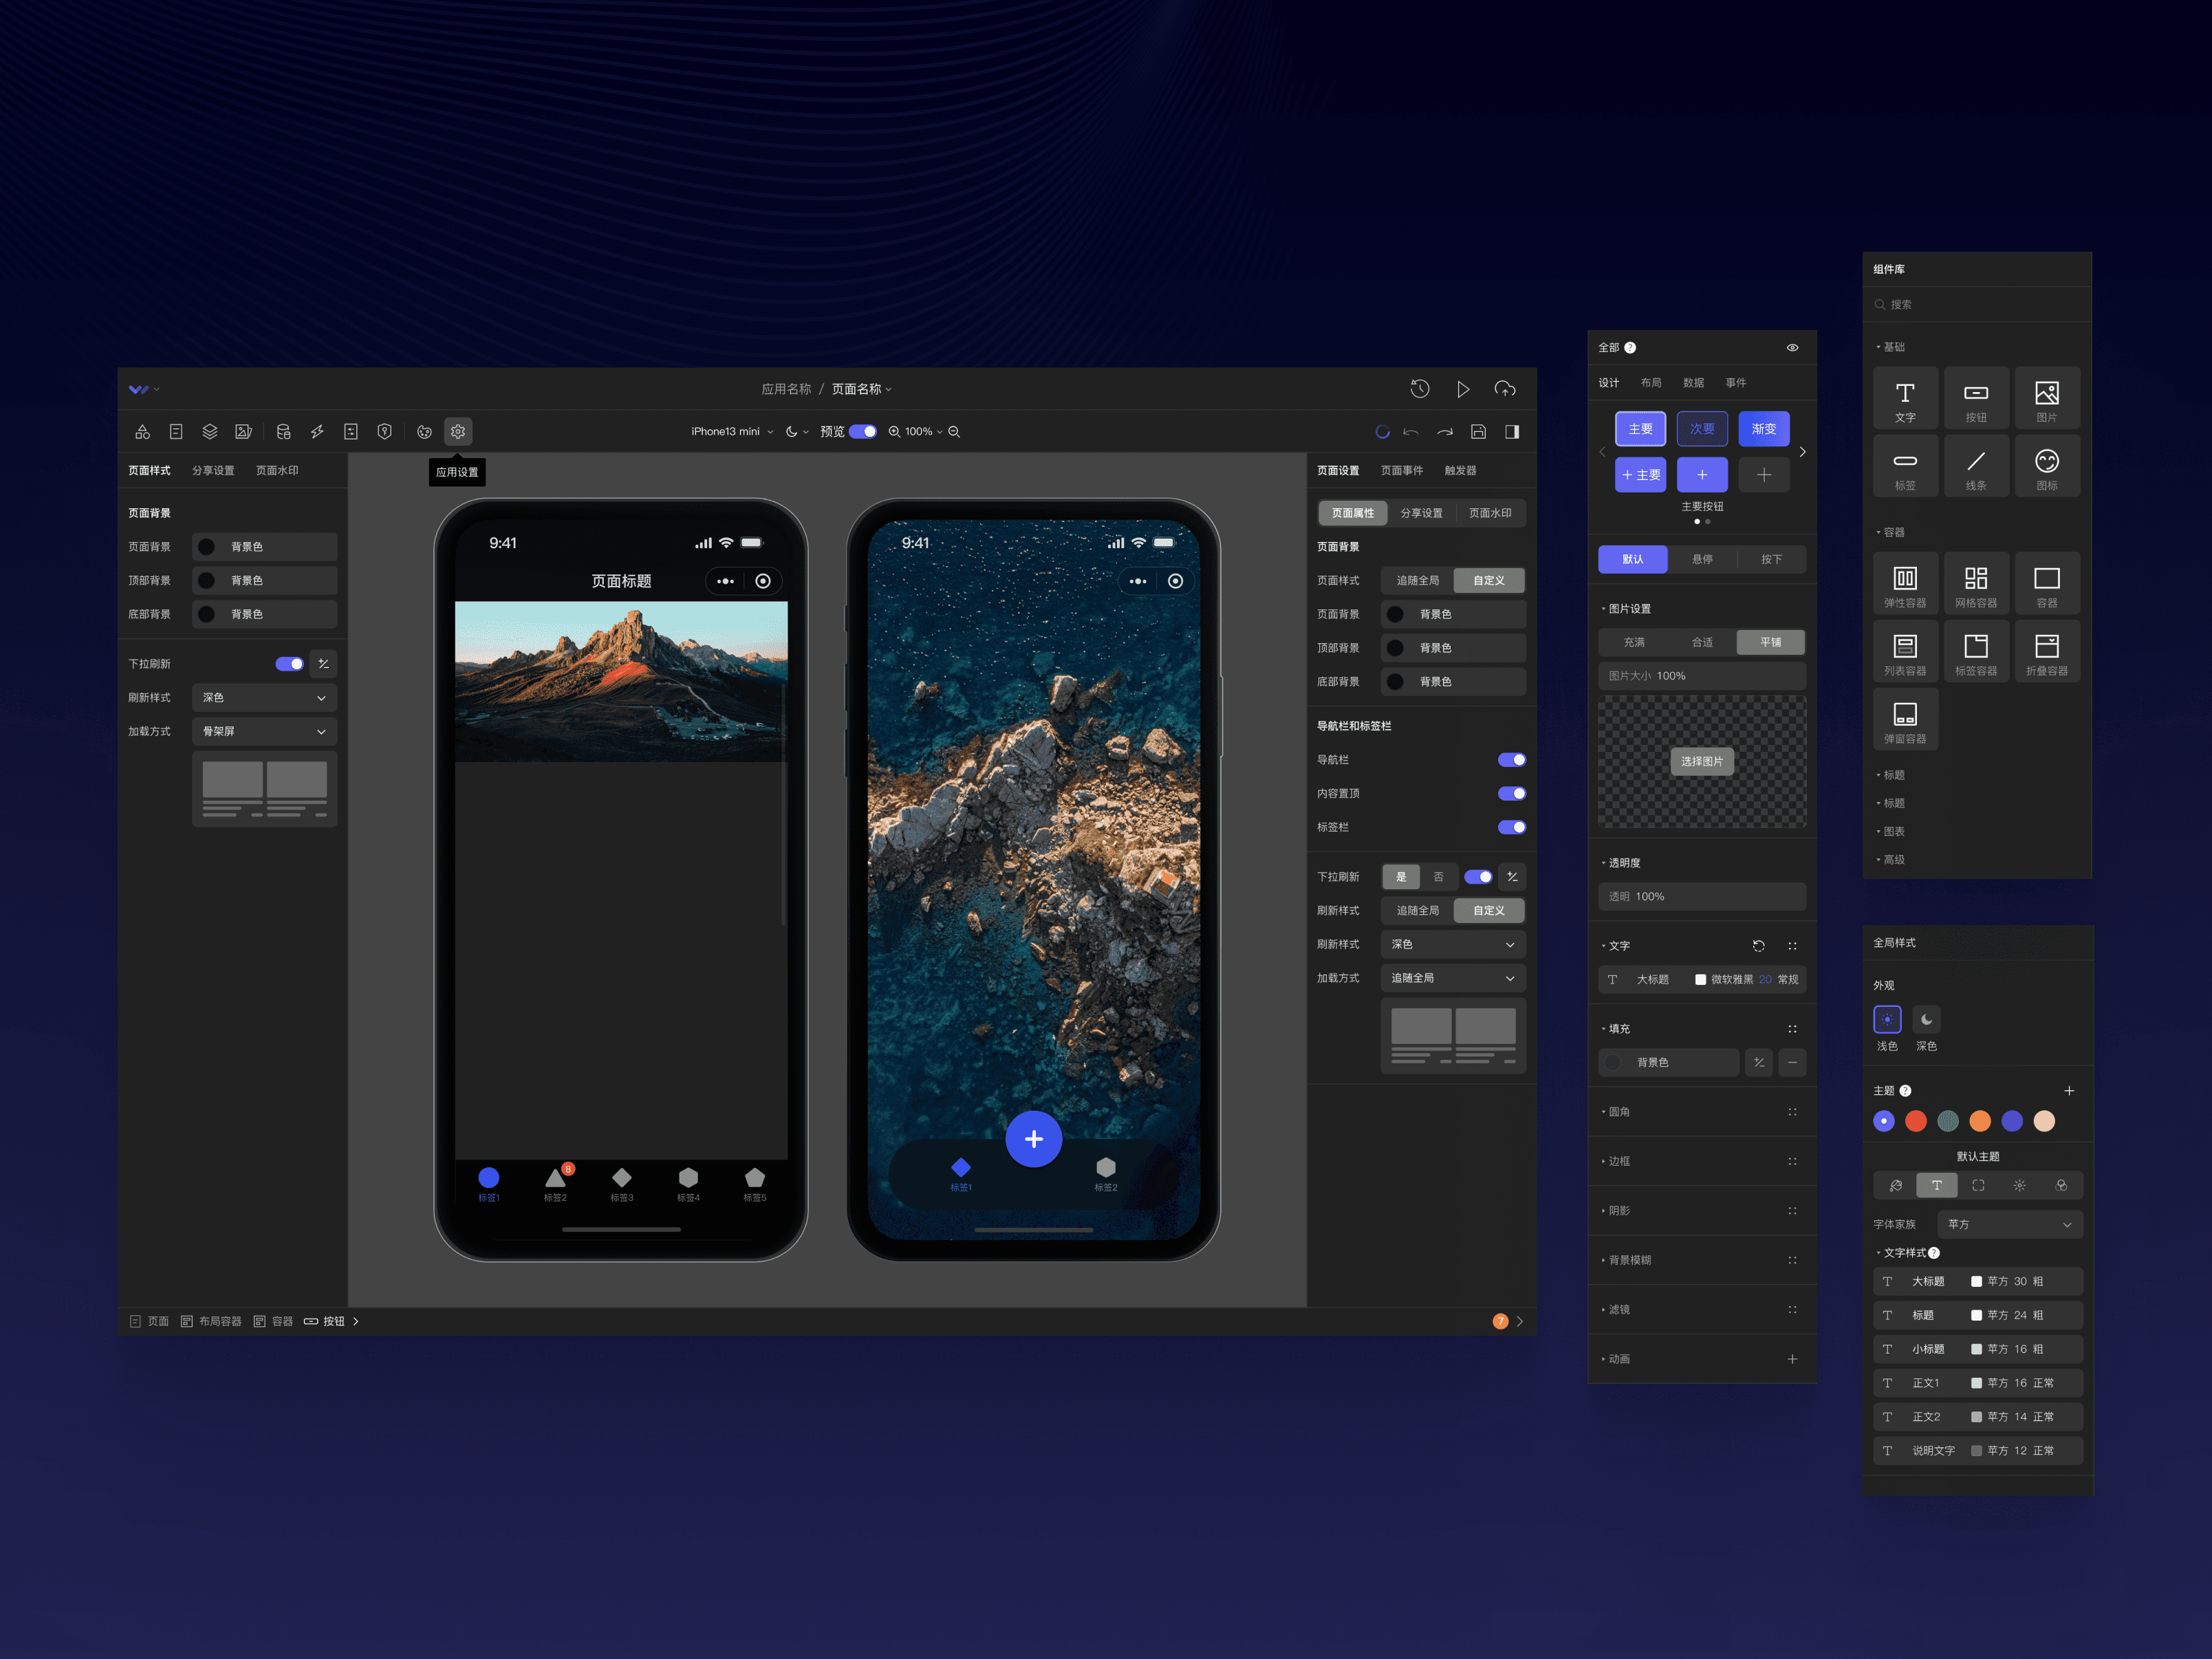The width and height of the screenshot is (2212, 1659).
Task: Open the 刷新样式 深色 dropdown in the left panel
Action: pyautogui.click(x=264, y=698)
